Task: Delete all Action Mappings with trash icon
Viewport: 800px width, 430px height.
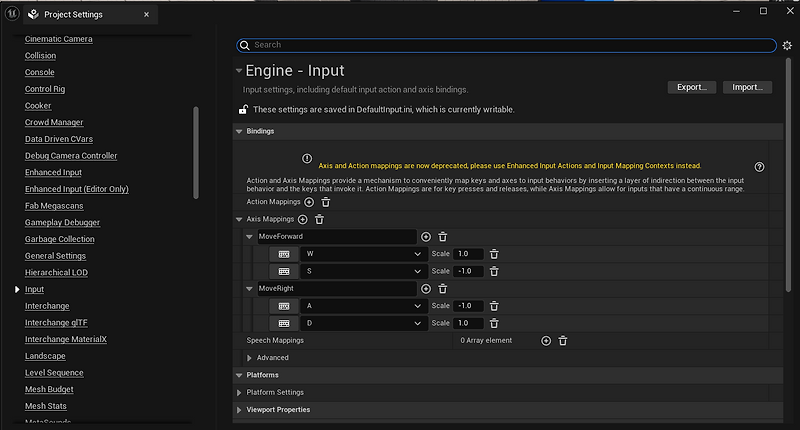Action: [x=325, y=202]
